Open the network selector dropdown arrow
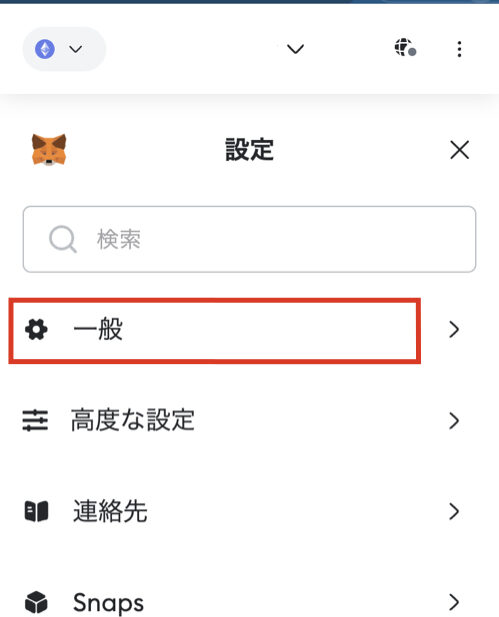499x617 pixels. (x=76, y=49)
